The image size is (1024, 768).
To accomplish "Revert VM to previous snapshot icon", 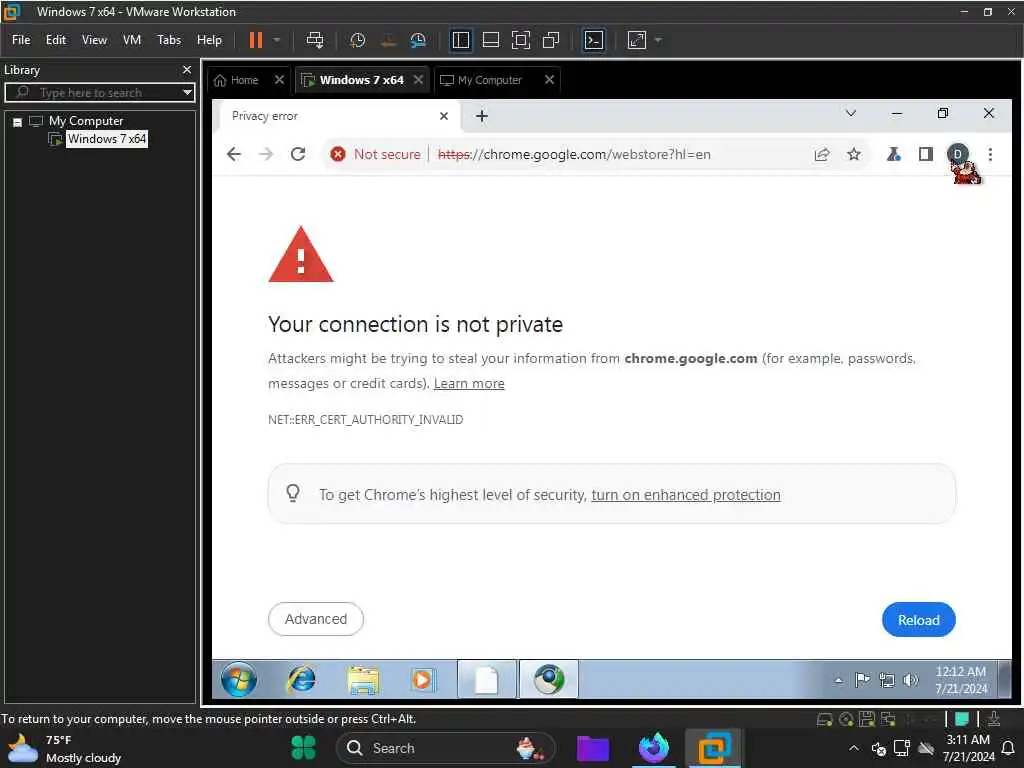I will [x=388, y=40].
